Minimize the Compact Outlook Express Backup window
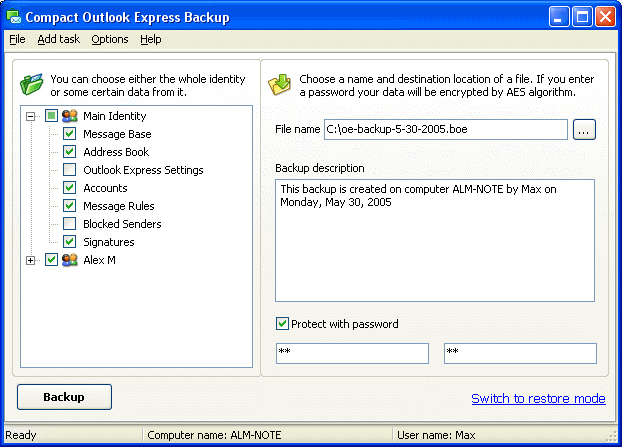The width and height of the screenshot is (622, 447). [x=559, y=17]
